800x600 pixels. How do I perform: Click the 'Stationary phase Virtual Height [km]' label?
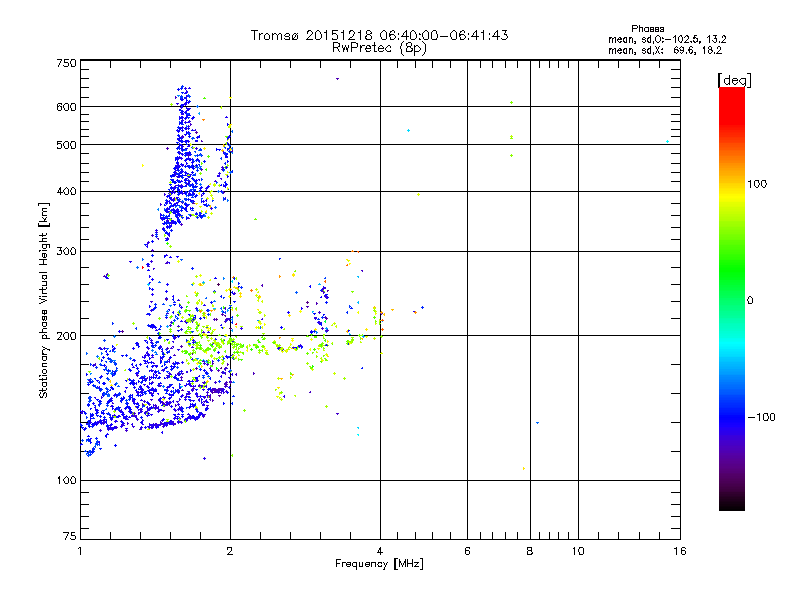click(x=44, y=300)
